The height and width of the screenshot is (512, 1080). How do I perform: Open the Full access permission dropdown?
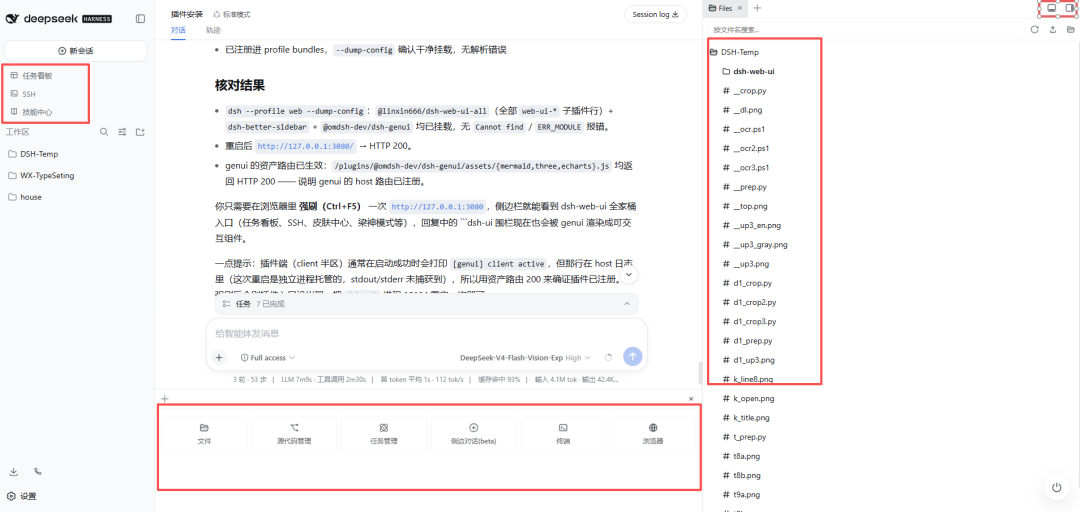[x=268, y=358]
